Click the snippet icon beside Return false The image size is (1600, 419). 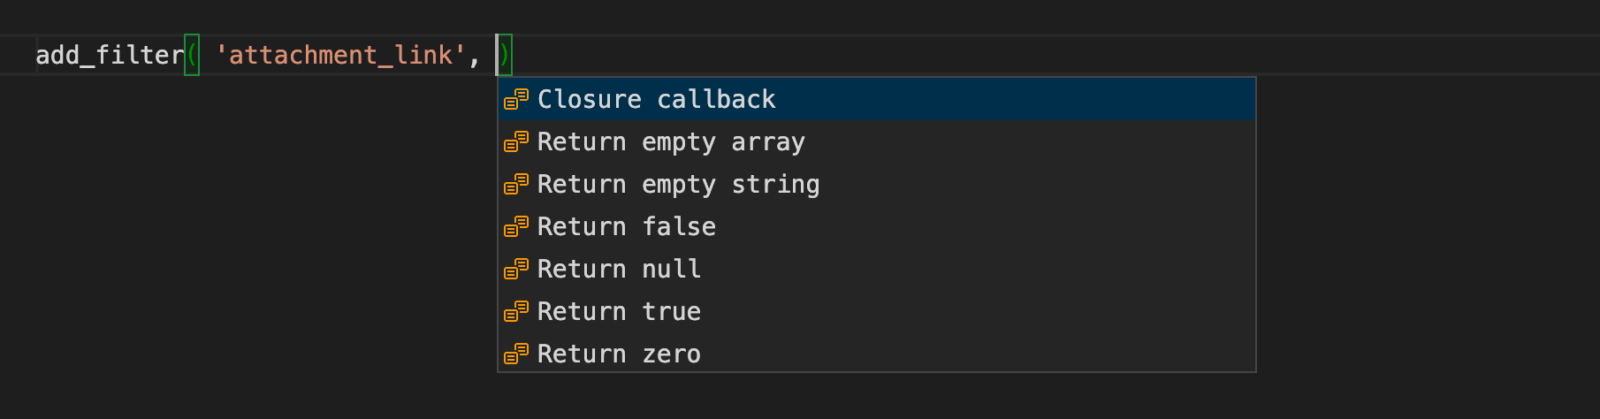point(516,226)
